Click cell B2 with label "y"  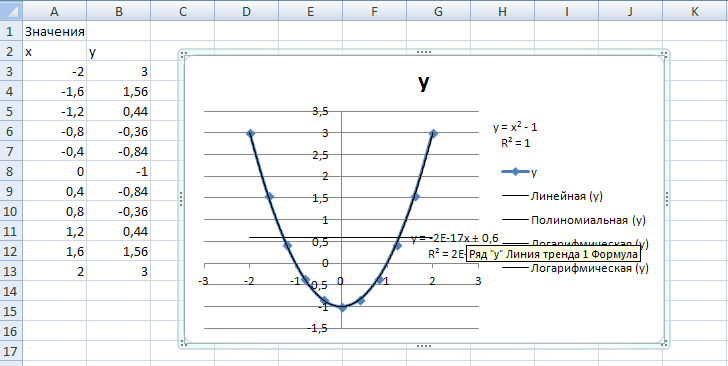pos(118,52)
